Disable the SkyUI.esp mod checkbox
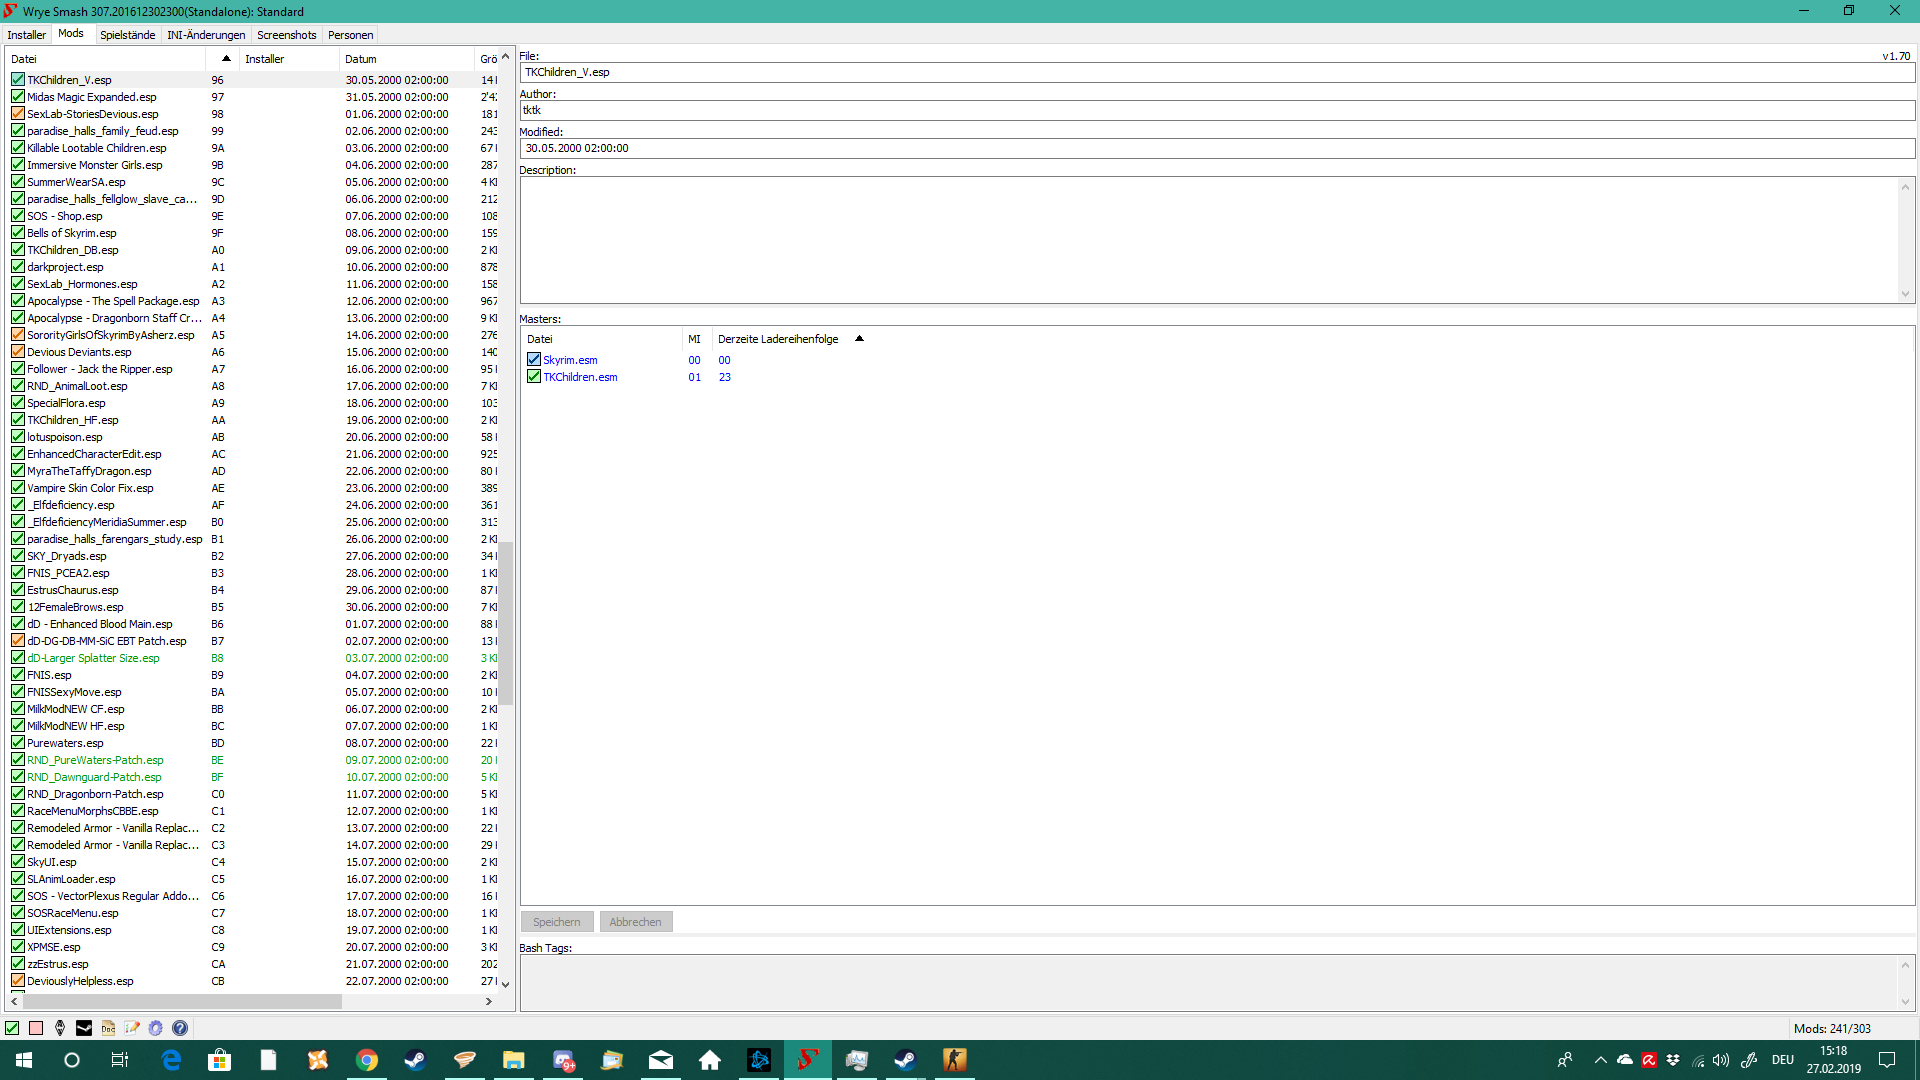The height and width of the screenshot is (1080, 1920). 18,862
